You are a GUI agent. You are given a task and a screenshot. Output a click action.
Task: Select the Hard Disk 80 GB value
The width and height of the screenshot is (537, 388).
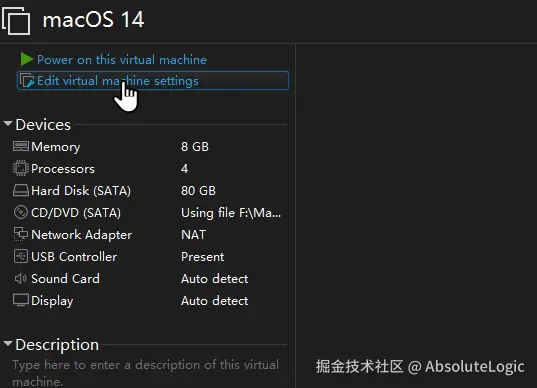pos(198,191)
